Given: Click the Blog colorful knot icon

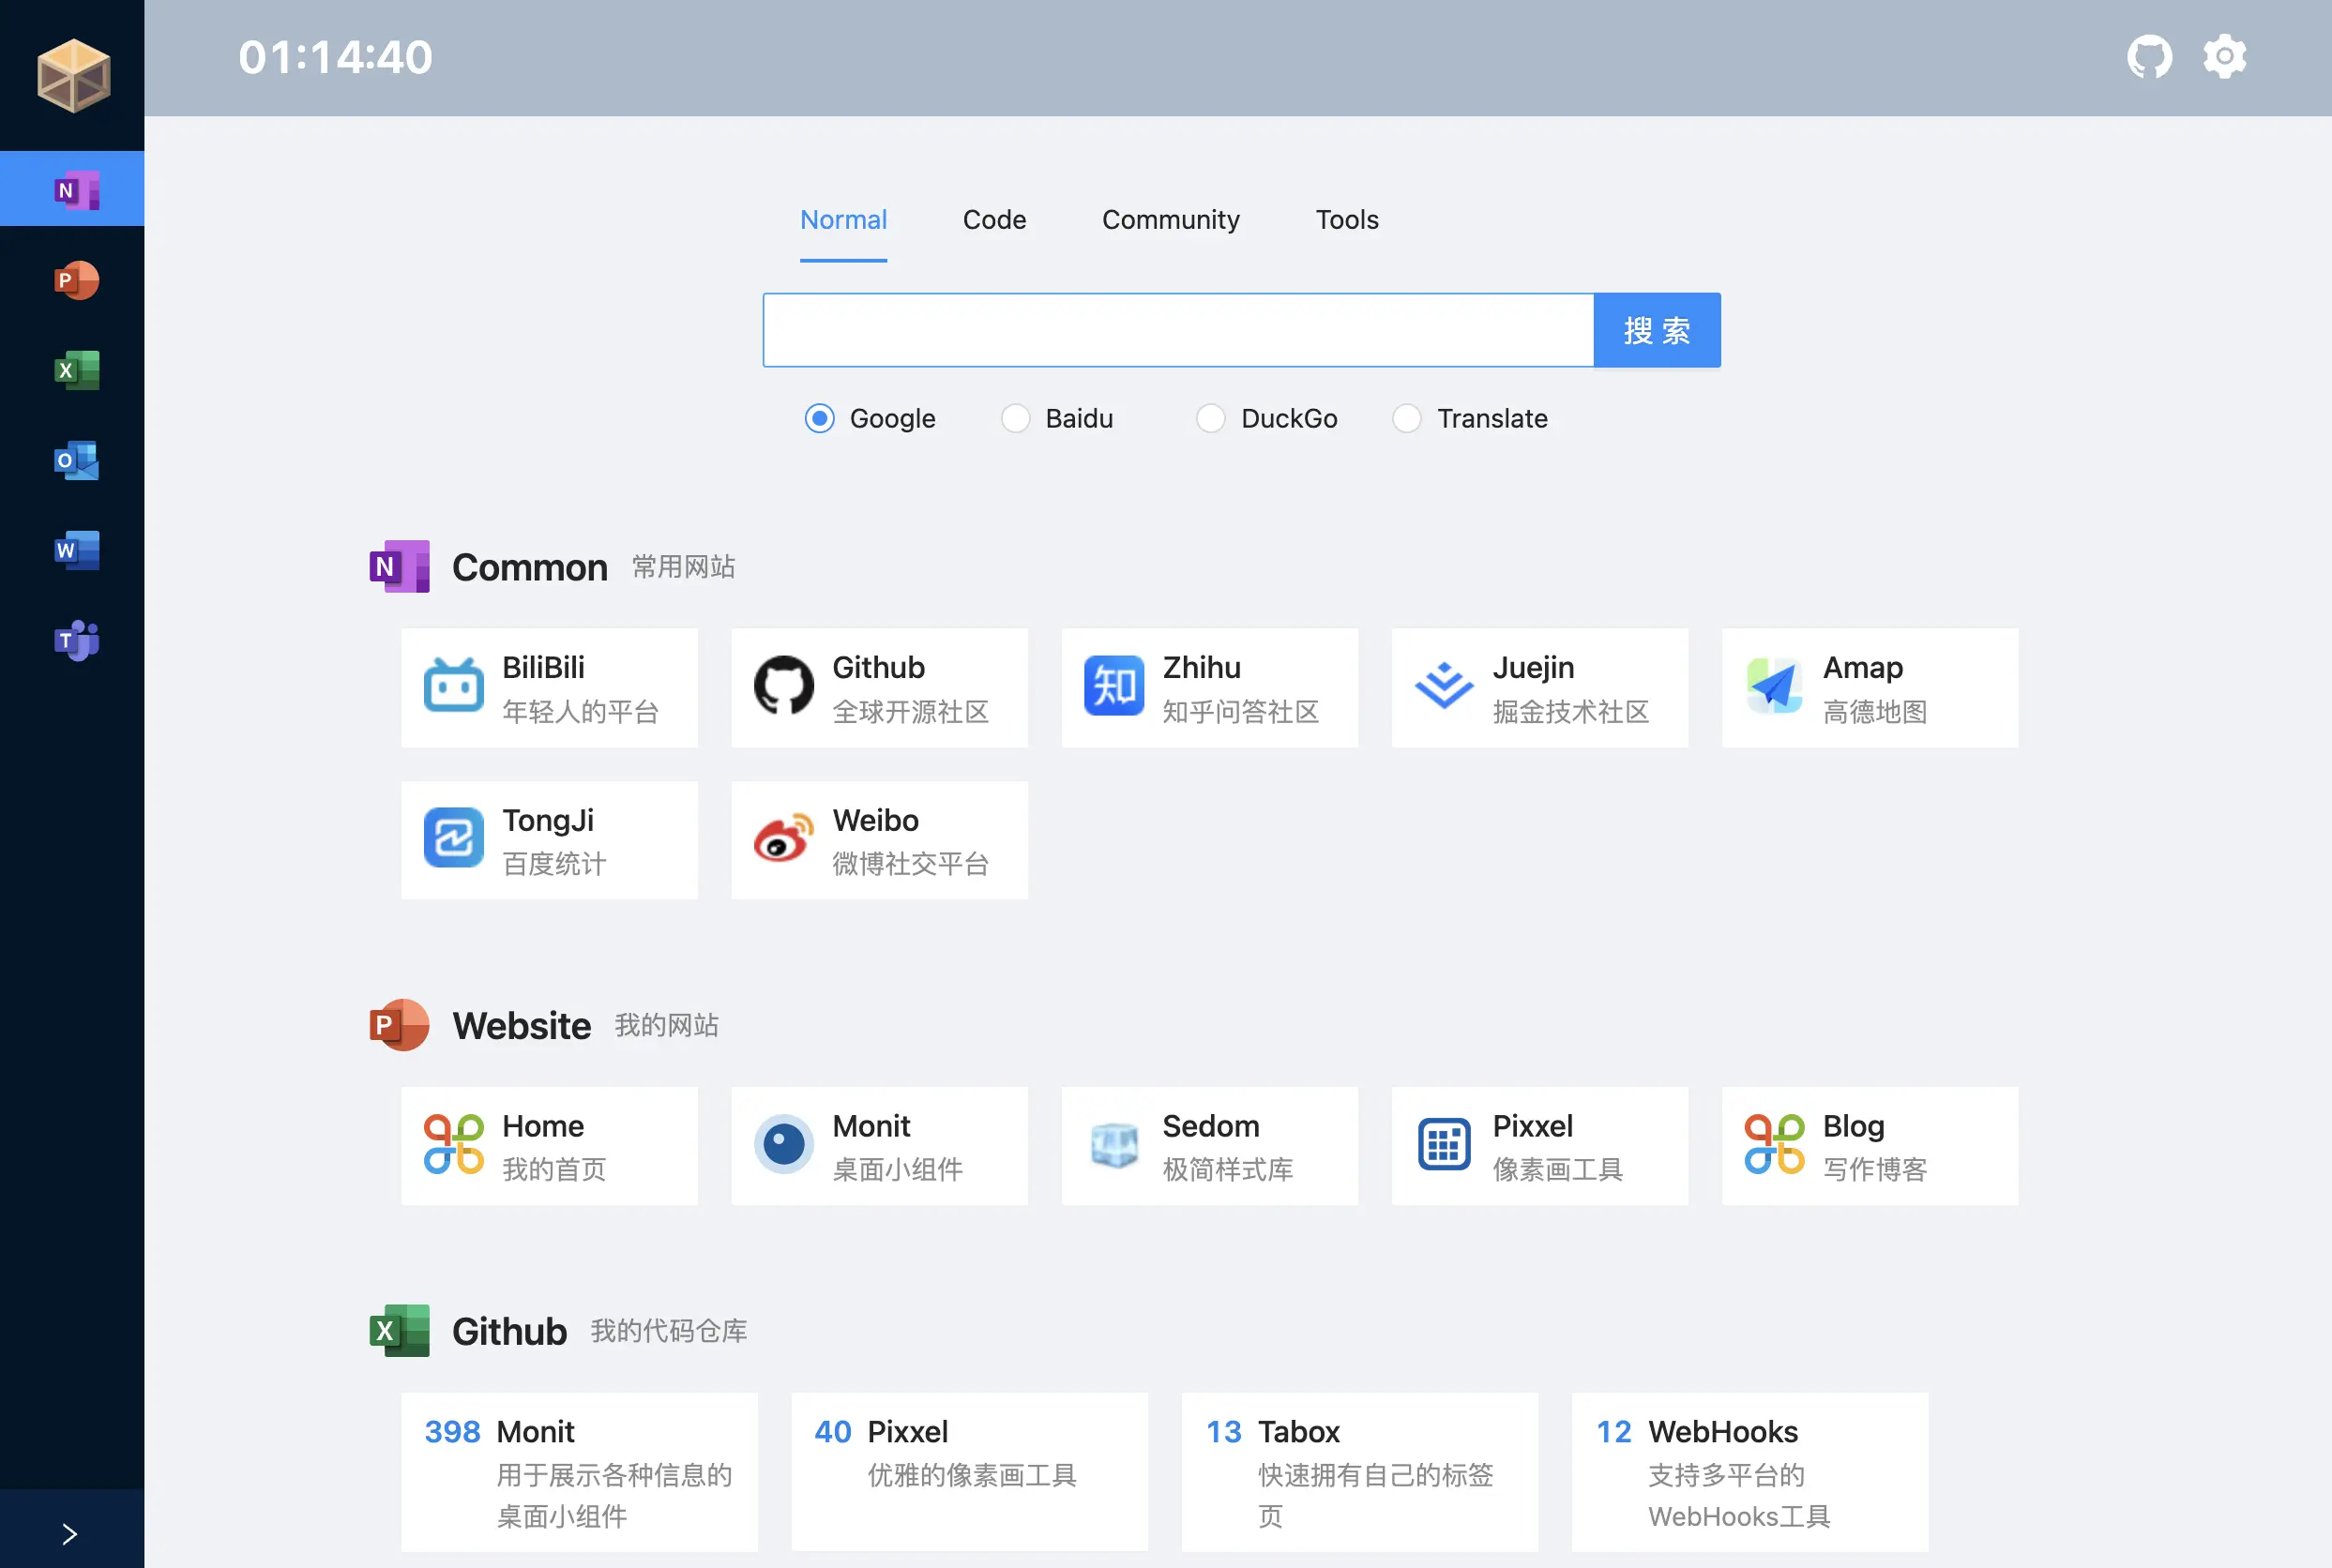Looking at the screenshot, I should [x=1773, y=1144].
